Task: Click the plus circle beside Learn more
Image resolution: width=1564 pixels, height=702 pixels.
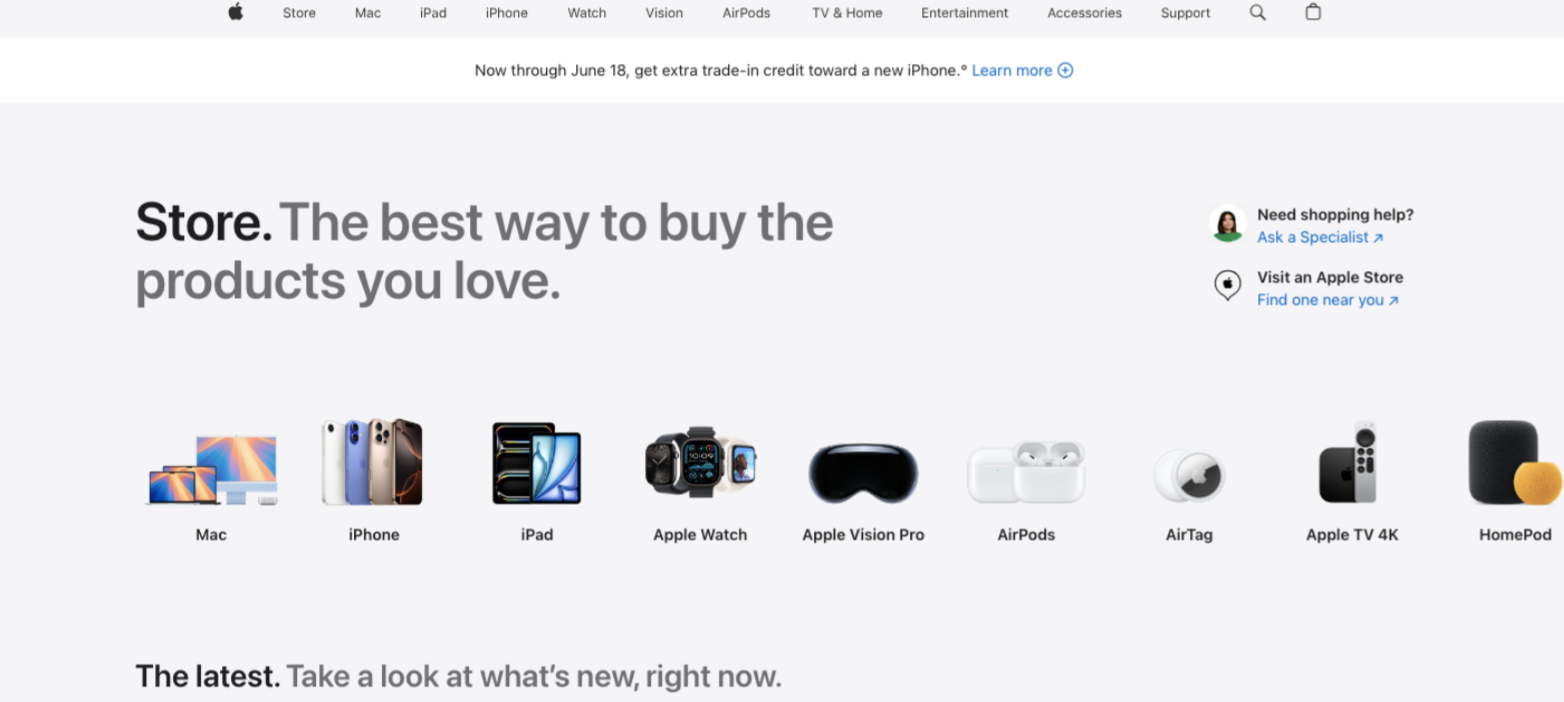Action: coord(1065,70)
